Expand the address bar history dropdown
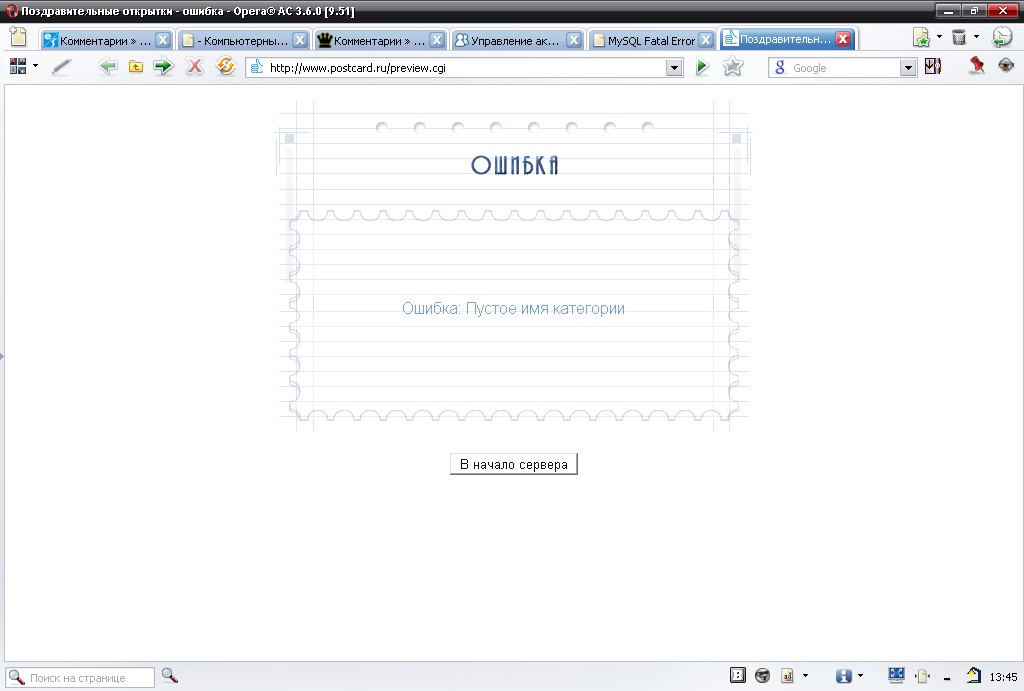 (x=674, y=68)
